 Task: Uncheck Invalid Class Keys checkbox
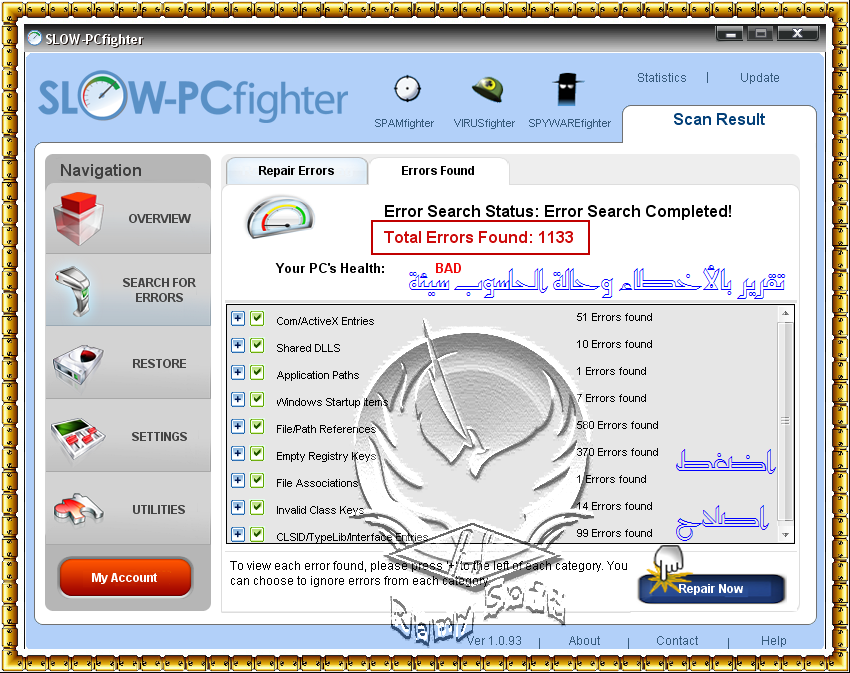tap(257, 508)
